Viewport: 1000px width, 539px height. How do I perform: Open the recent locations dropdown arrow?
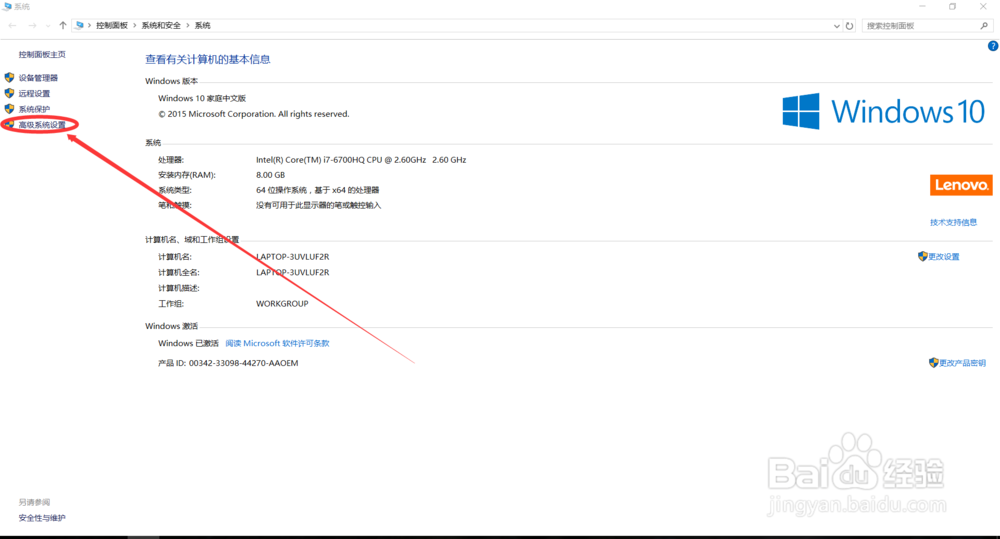pyautogui.click(x=48, y=26)
